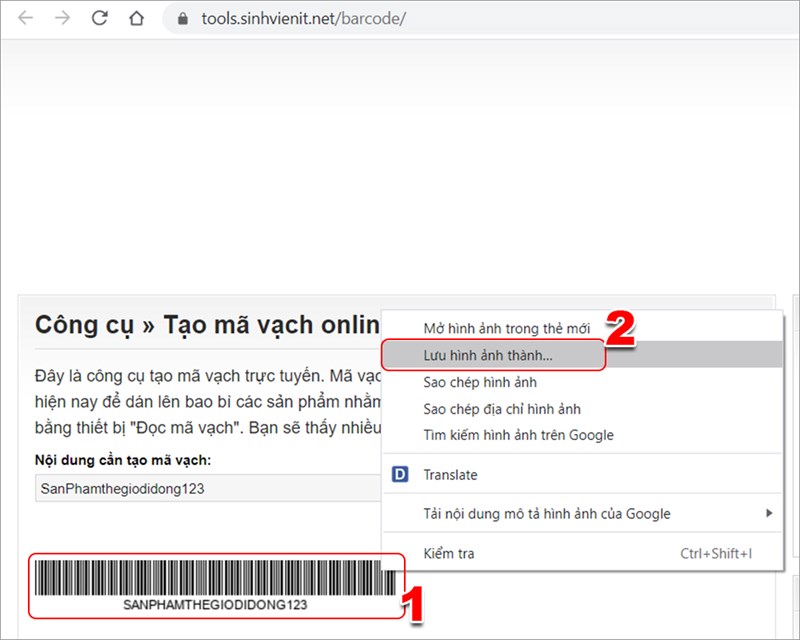Select 'Mở hình ảnh trong thẻ mới'

(509, 326)
